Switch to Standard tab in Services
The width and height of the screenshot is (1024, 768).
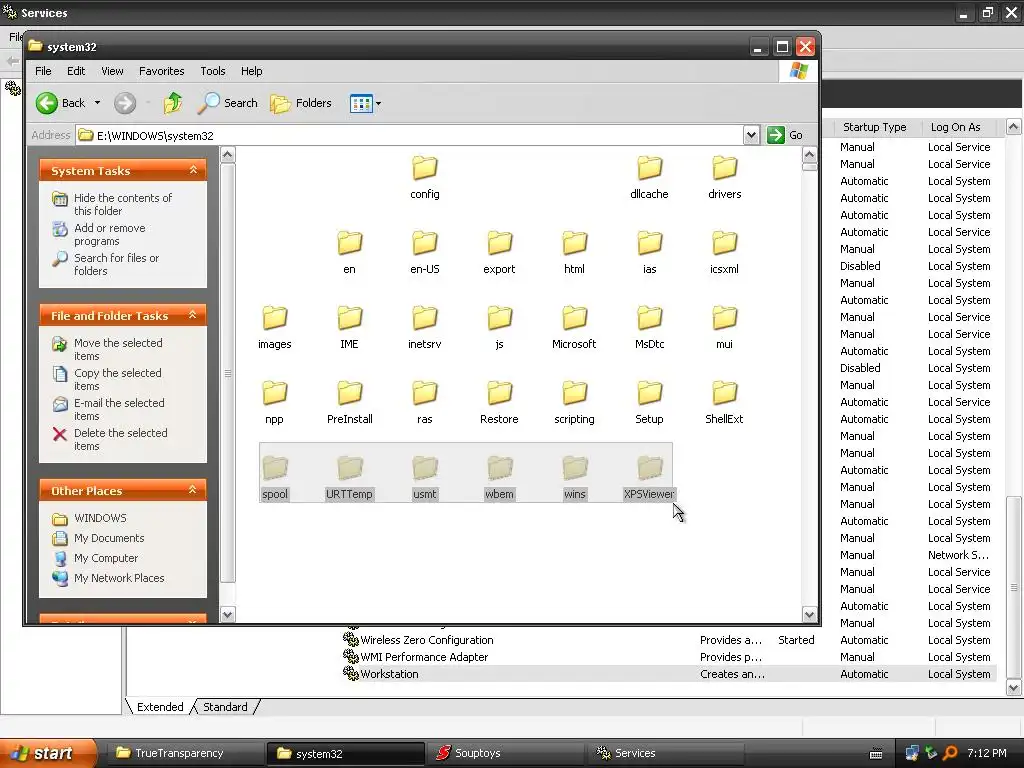pyautogui.click(x=225, y=707)
